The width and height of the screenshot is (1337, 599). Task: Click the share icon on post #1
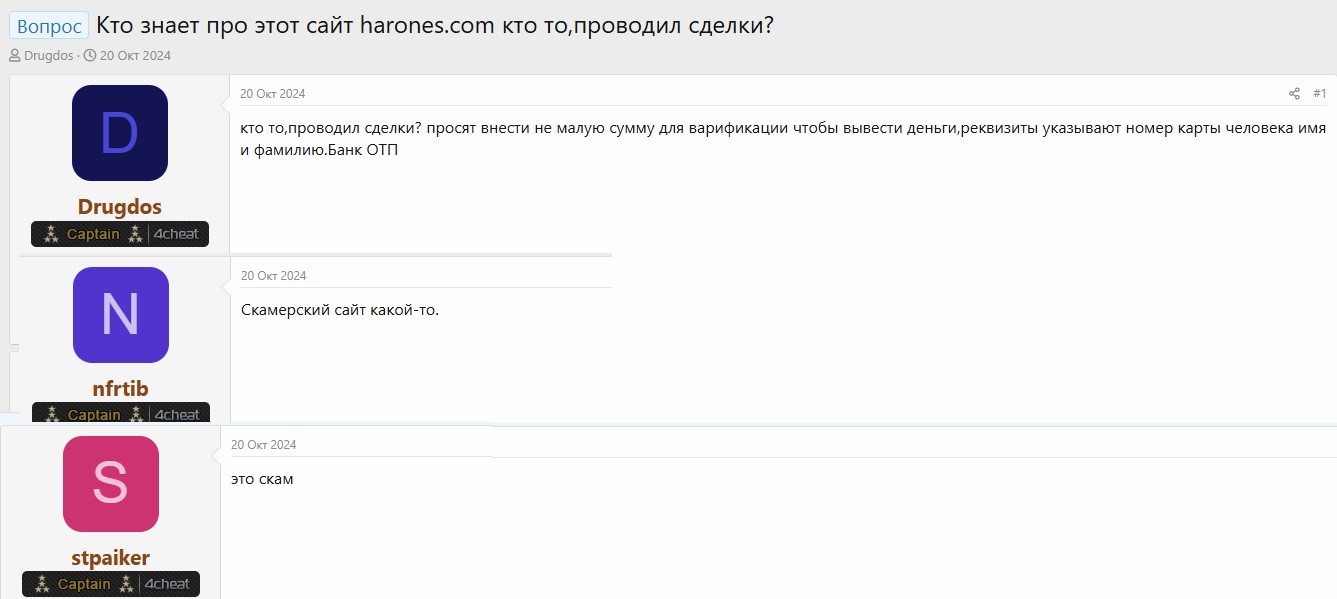point(1294,94)
